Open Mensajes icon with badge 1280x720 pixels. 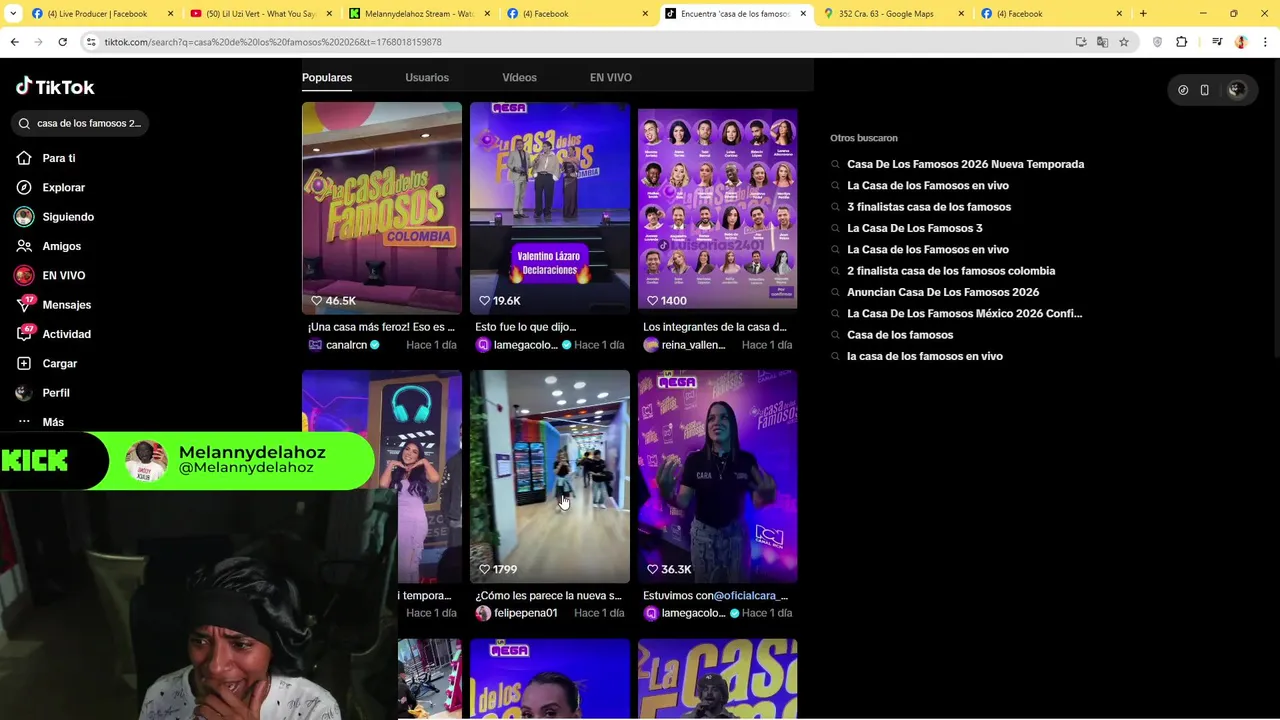click(24, 304)
